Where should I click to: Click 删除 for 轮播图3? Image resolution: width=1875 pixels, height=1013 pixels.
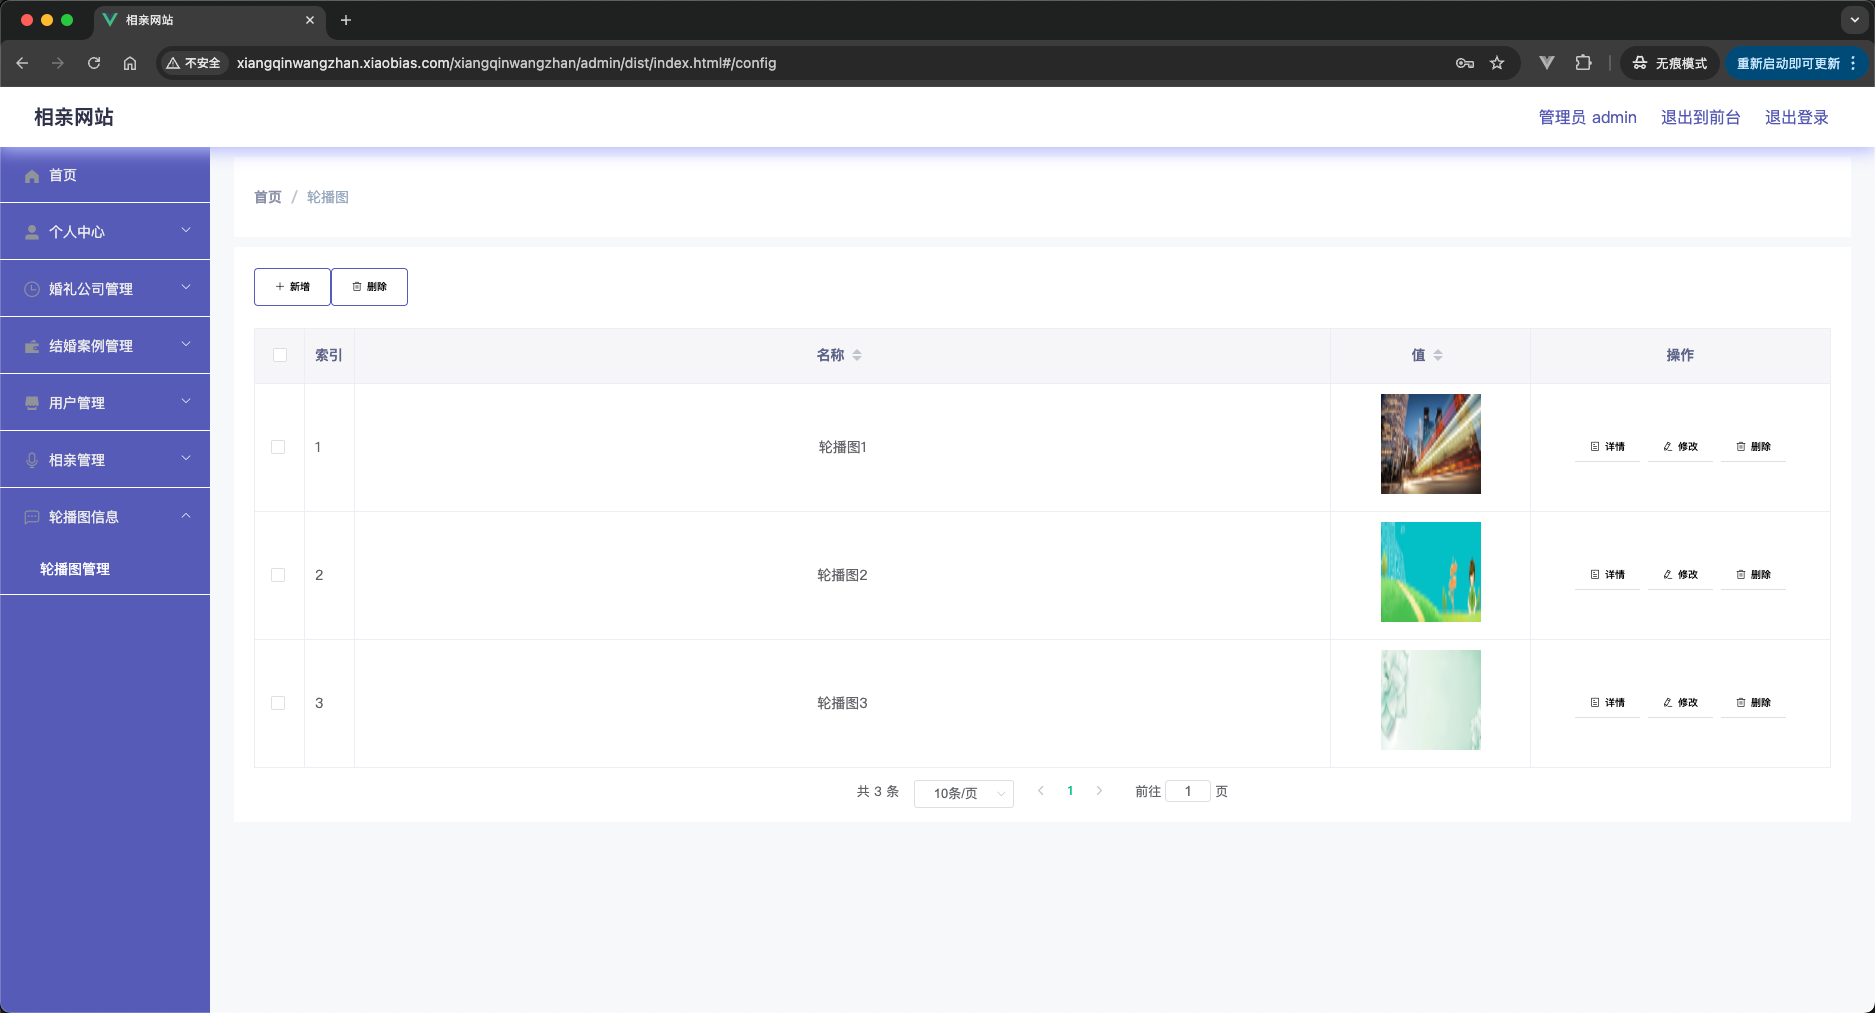tap(1753, 703)
